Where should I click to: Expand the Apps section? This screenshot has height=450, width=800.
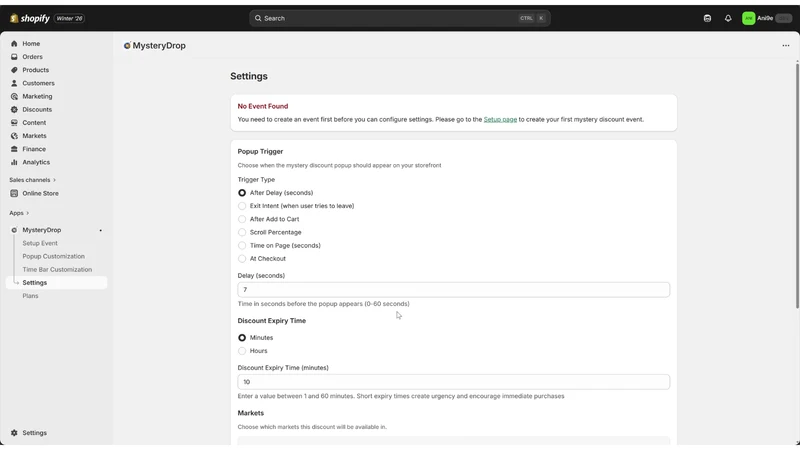19,213
